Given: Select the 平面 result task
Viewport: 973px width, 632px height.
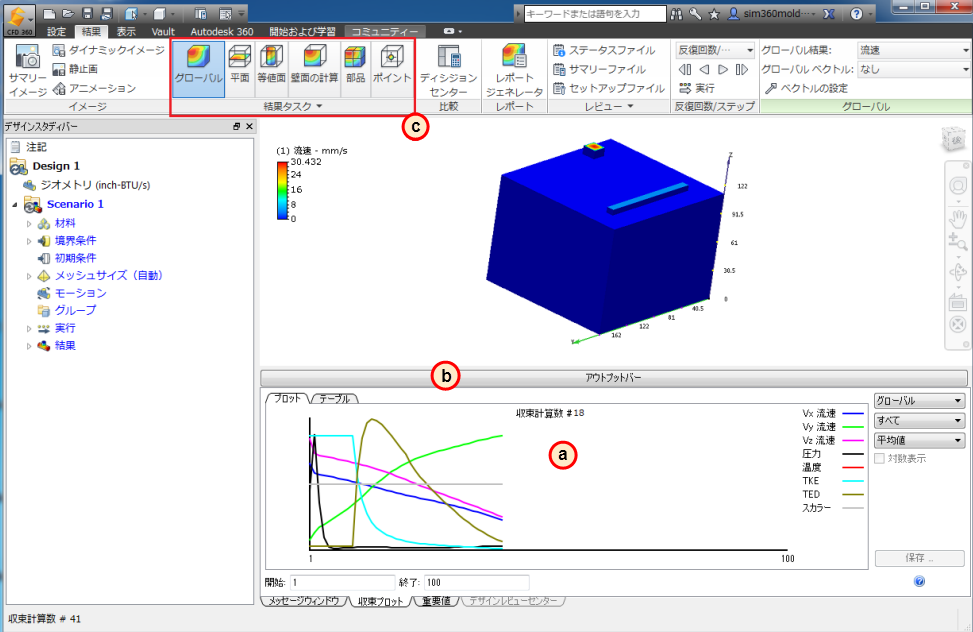Looking at the screenshot, I should (x=240, y=70).
